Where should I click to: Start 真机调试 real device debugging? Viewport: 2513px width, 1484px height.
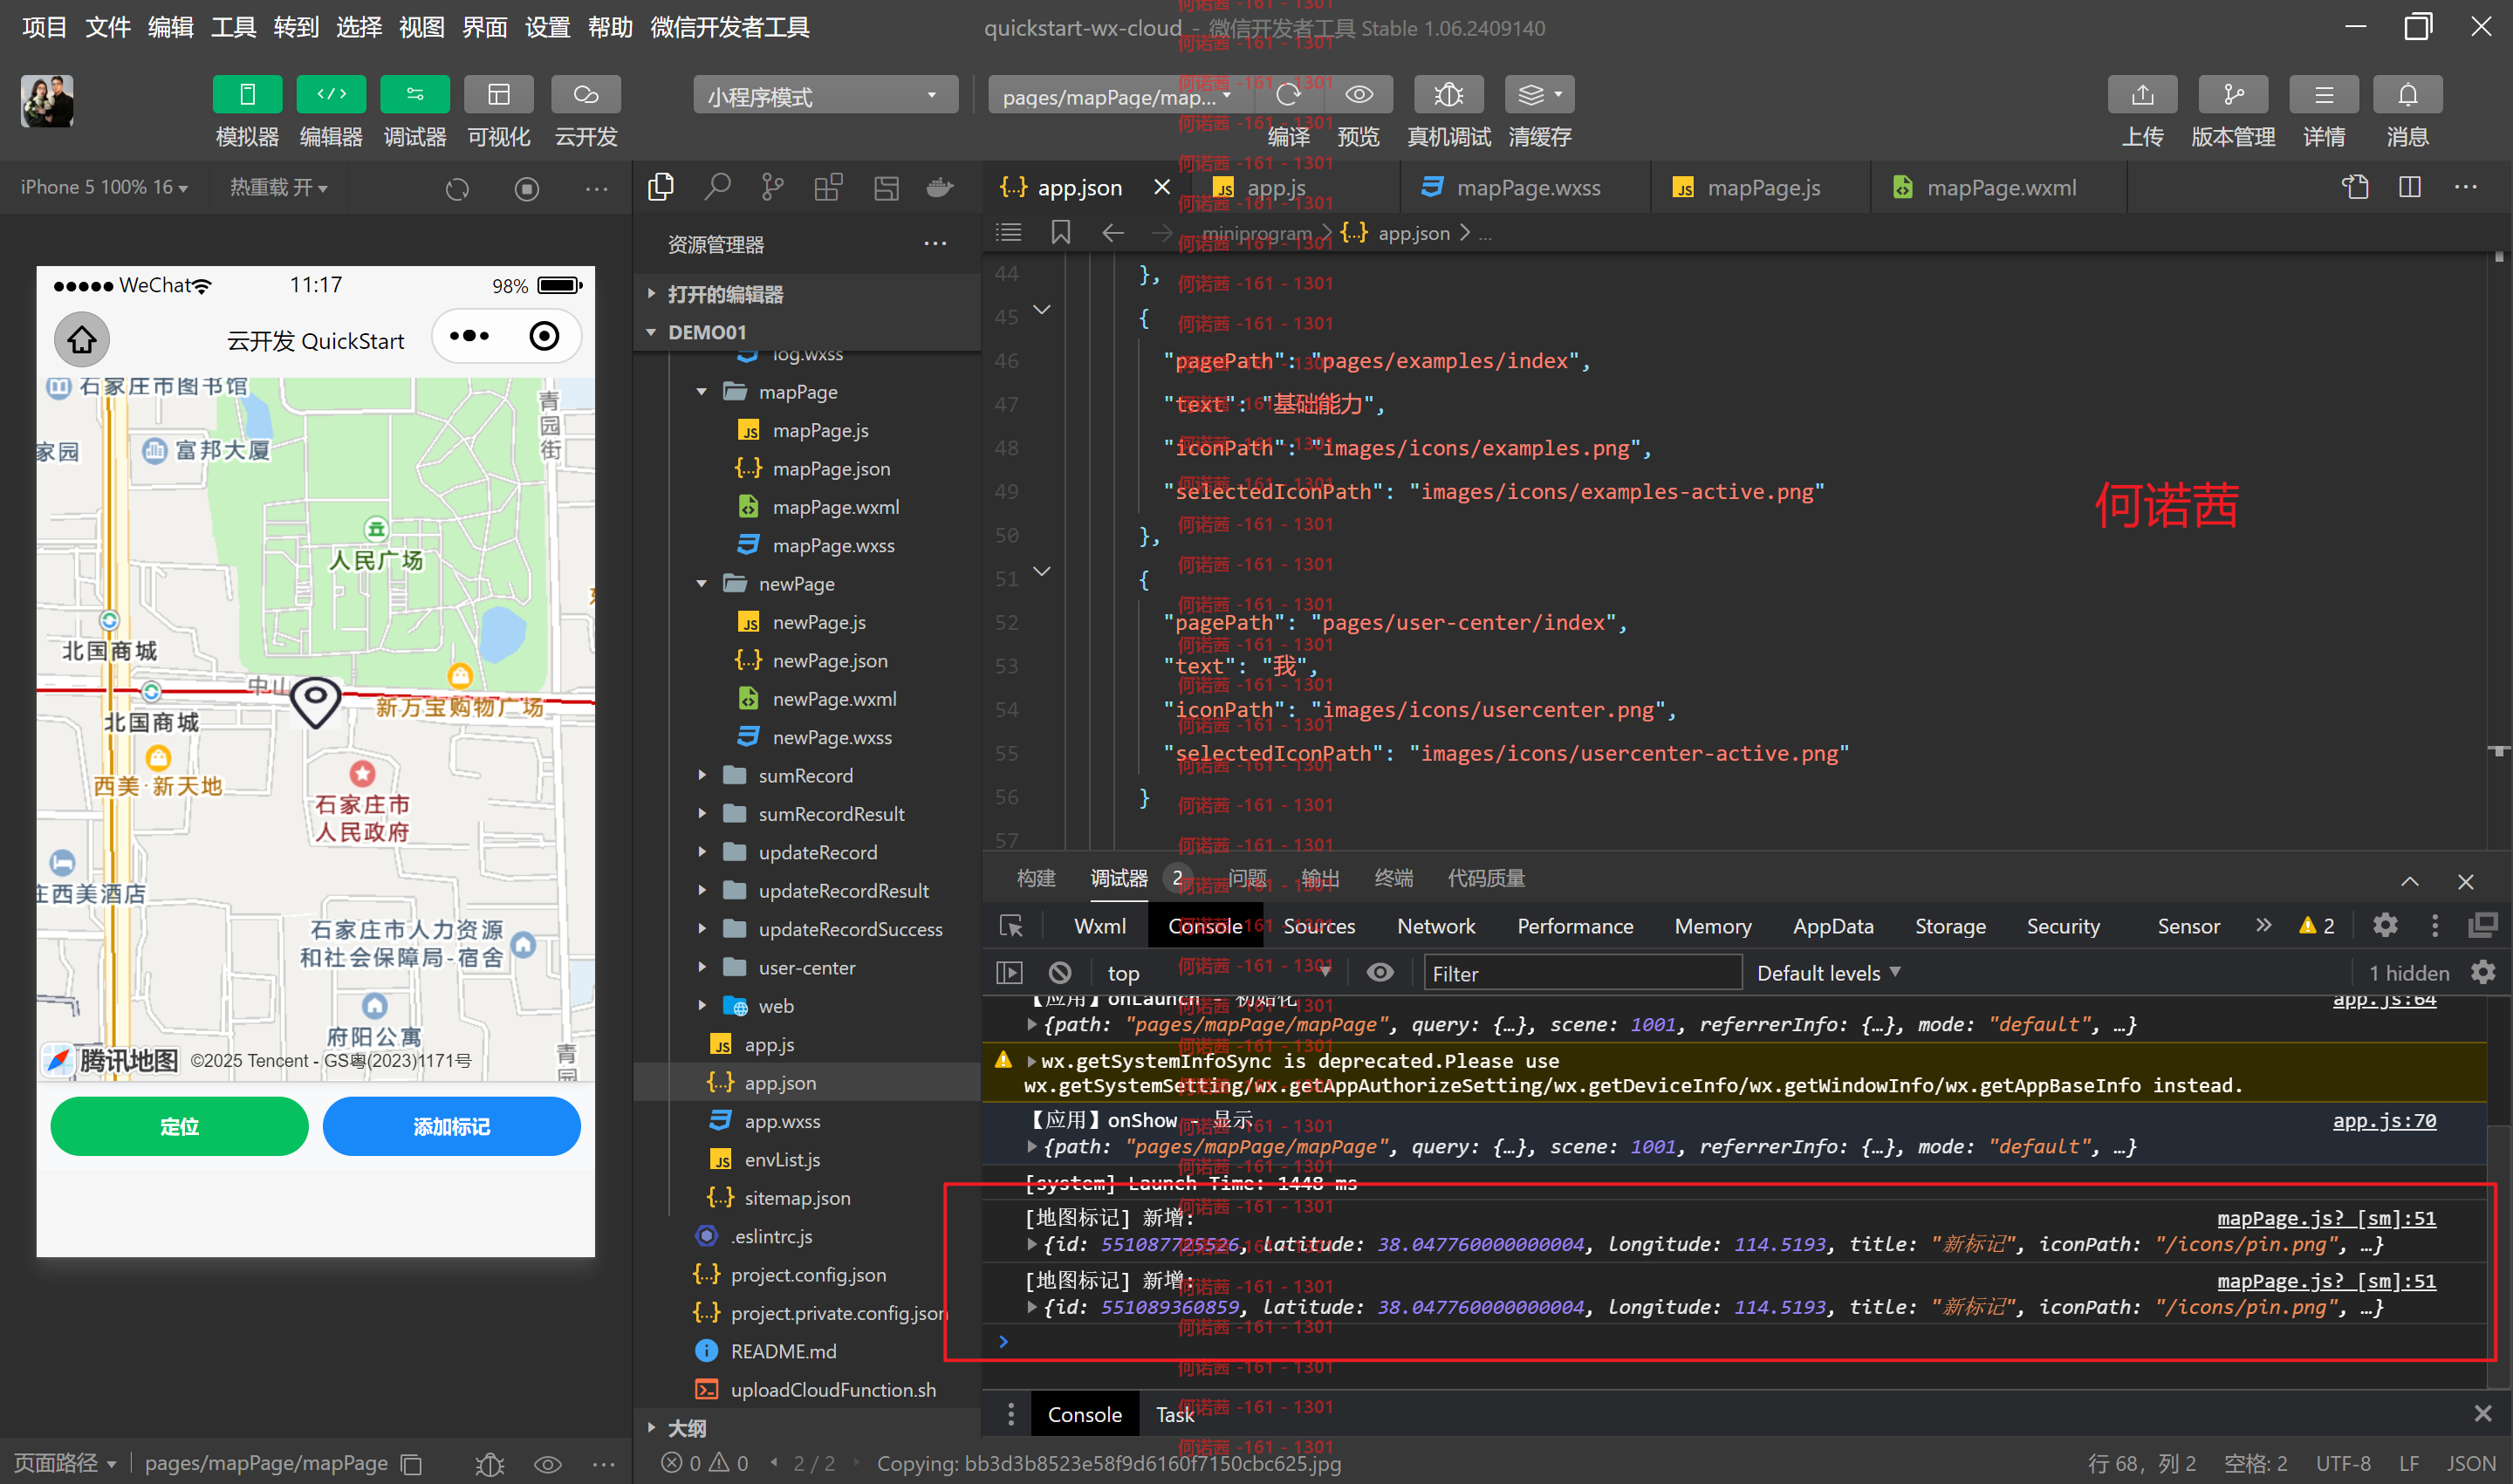pyautogui.click(x=1448, y=95)
